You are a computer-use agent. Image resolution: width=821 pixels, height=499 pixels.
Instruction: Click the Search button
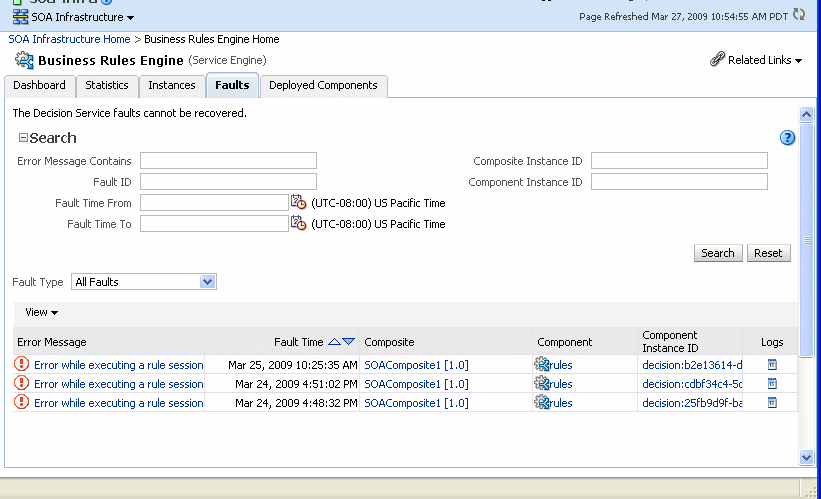coord(717,253)
